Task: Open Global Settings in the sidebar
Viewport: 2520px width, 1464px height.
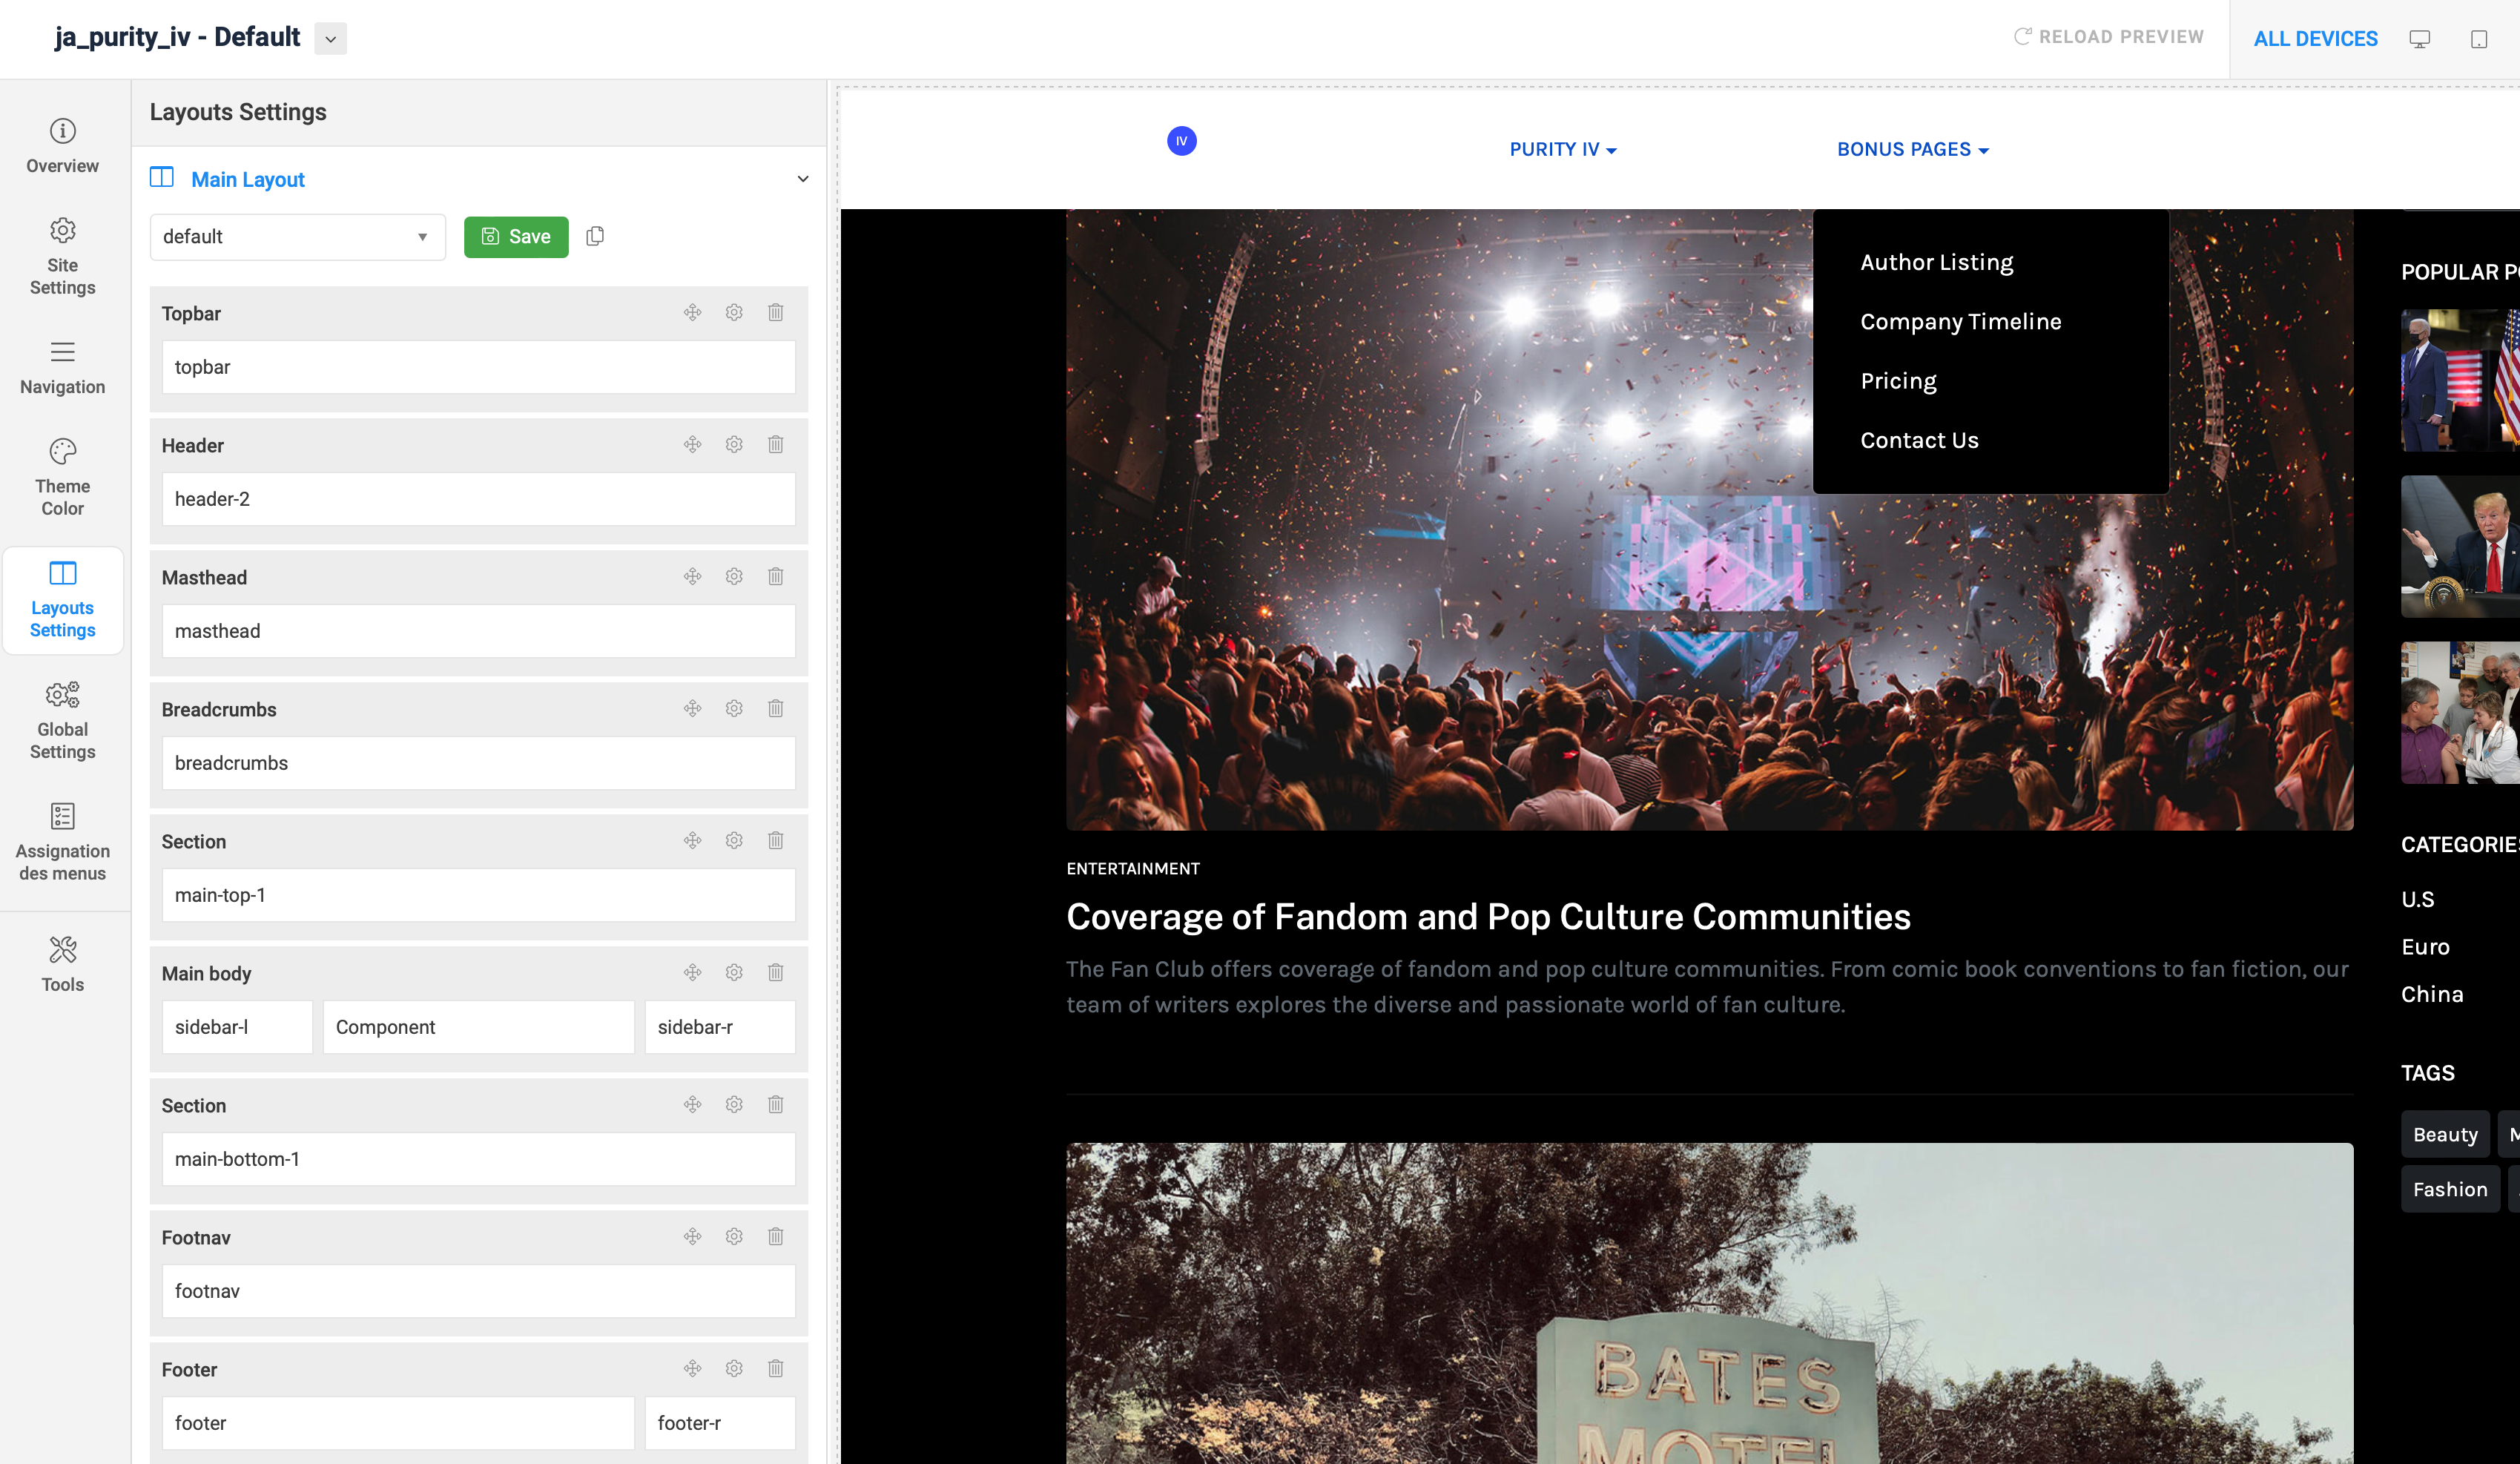Action: tap(62, 720)
